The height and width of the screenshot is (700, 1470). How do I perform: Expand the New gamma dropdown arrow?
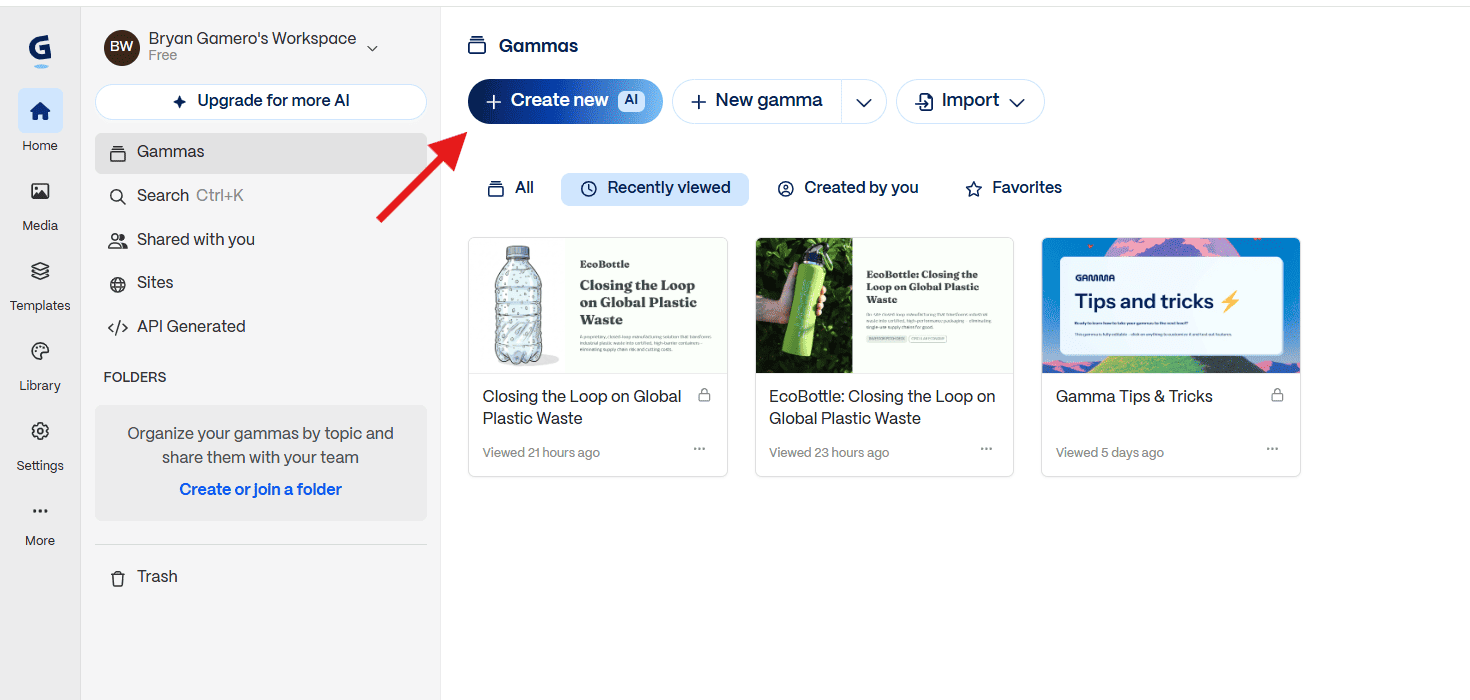pos(864,102)
